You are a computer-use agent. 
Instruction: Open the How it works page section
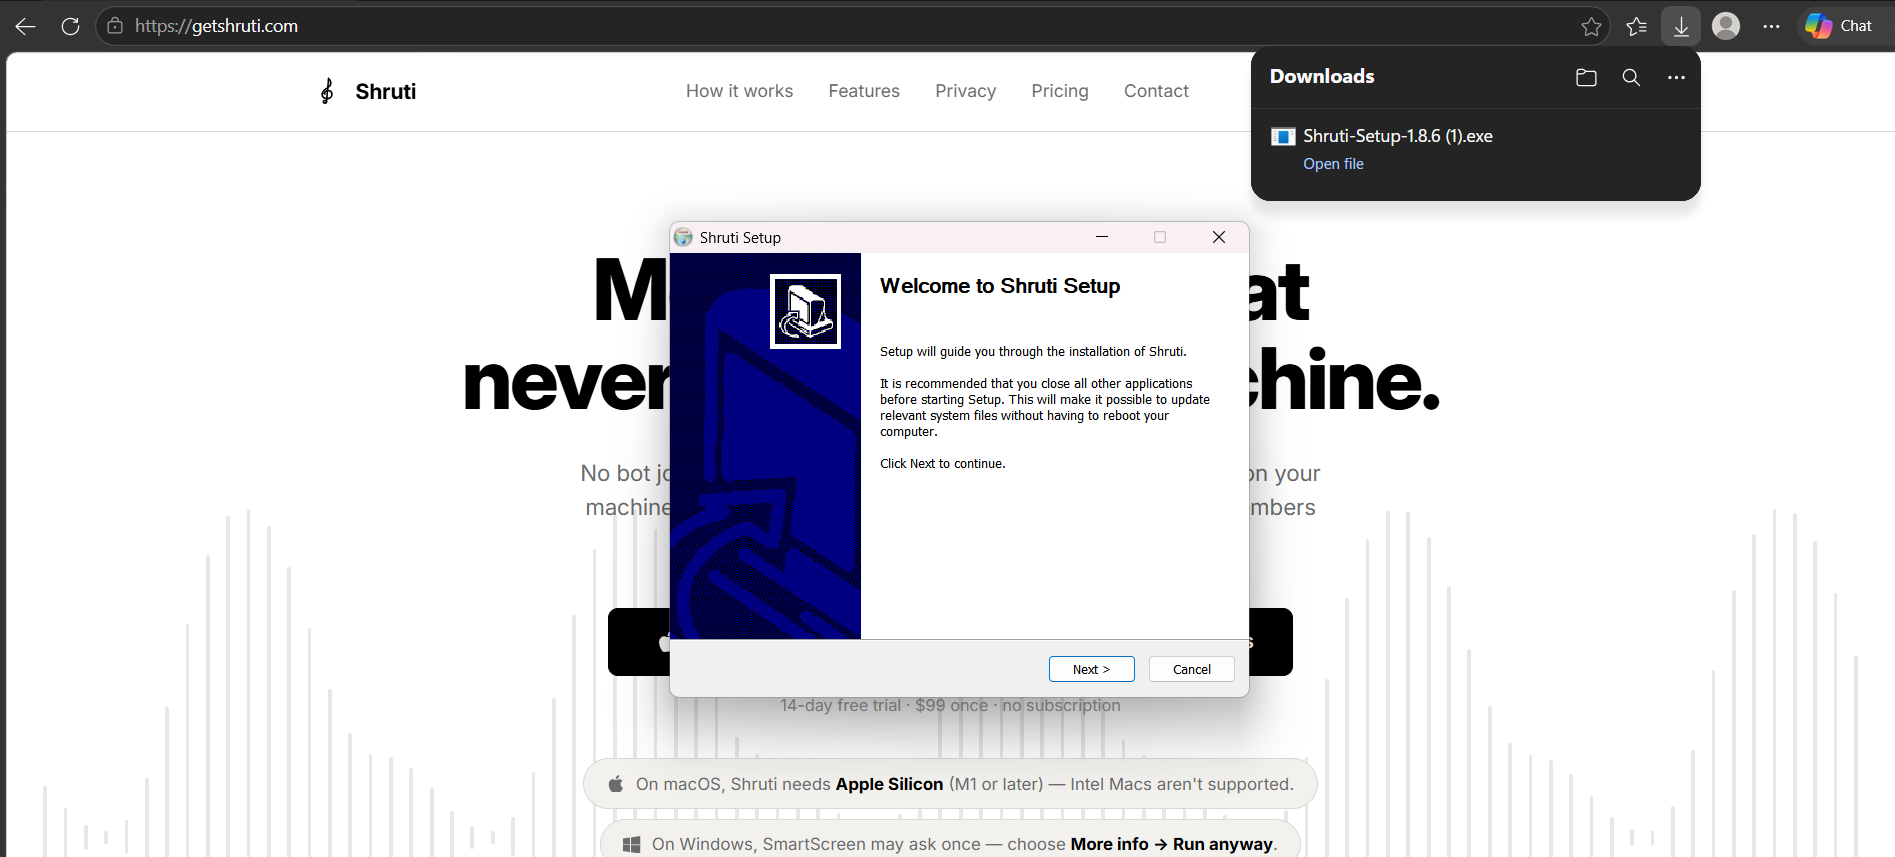[739, 91]
